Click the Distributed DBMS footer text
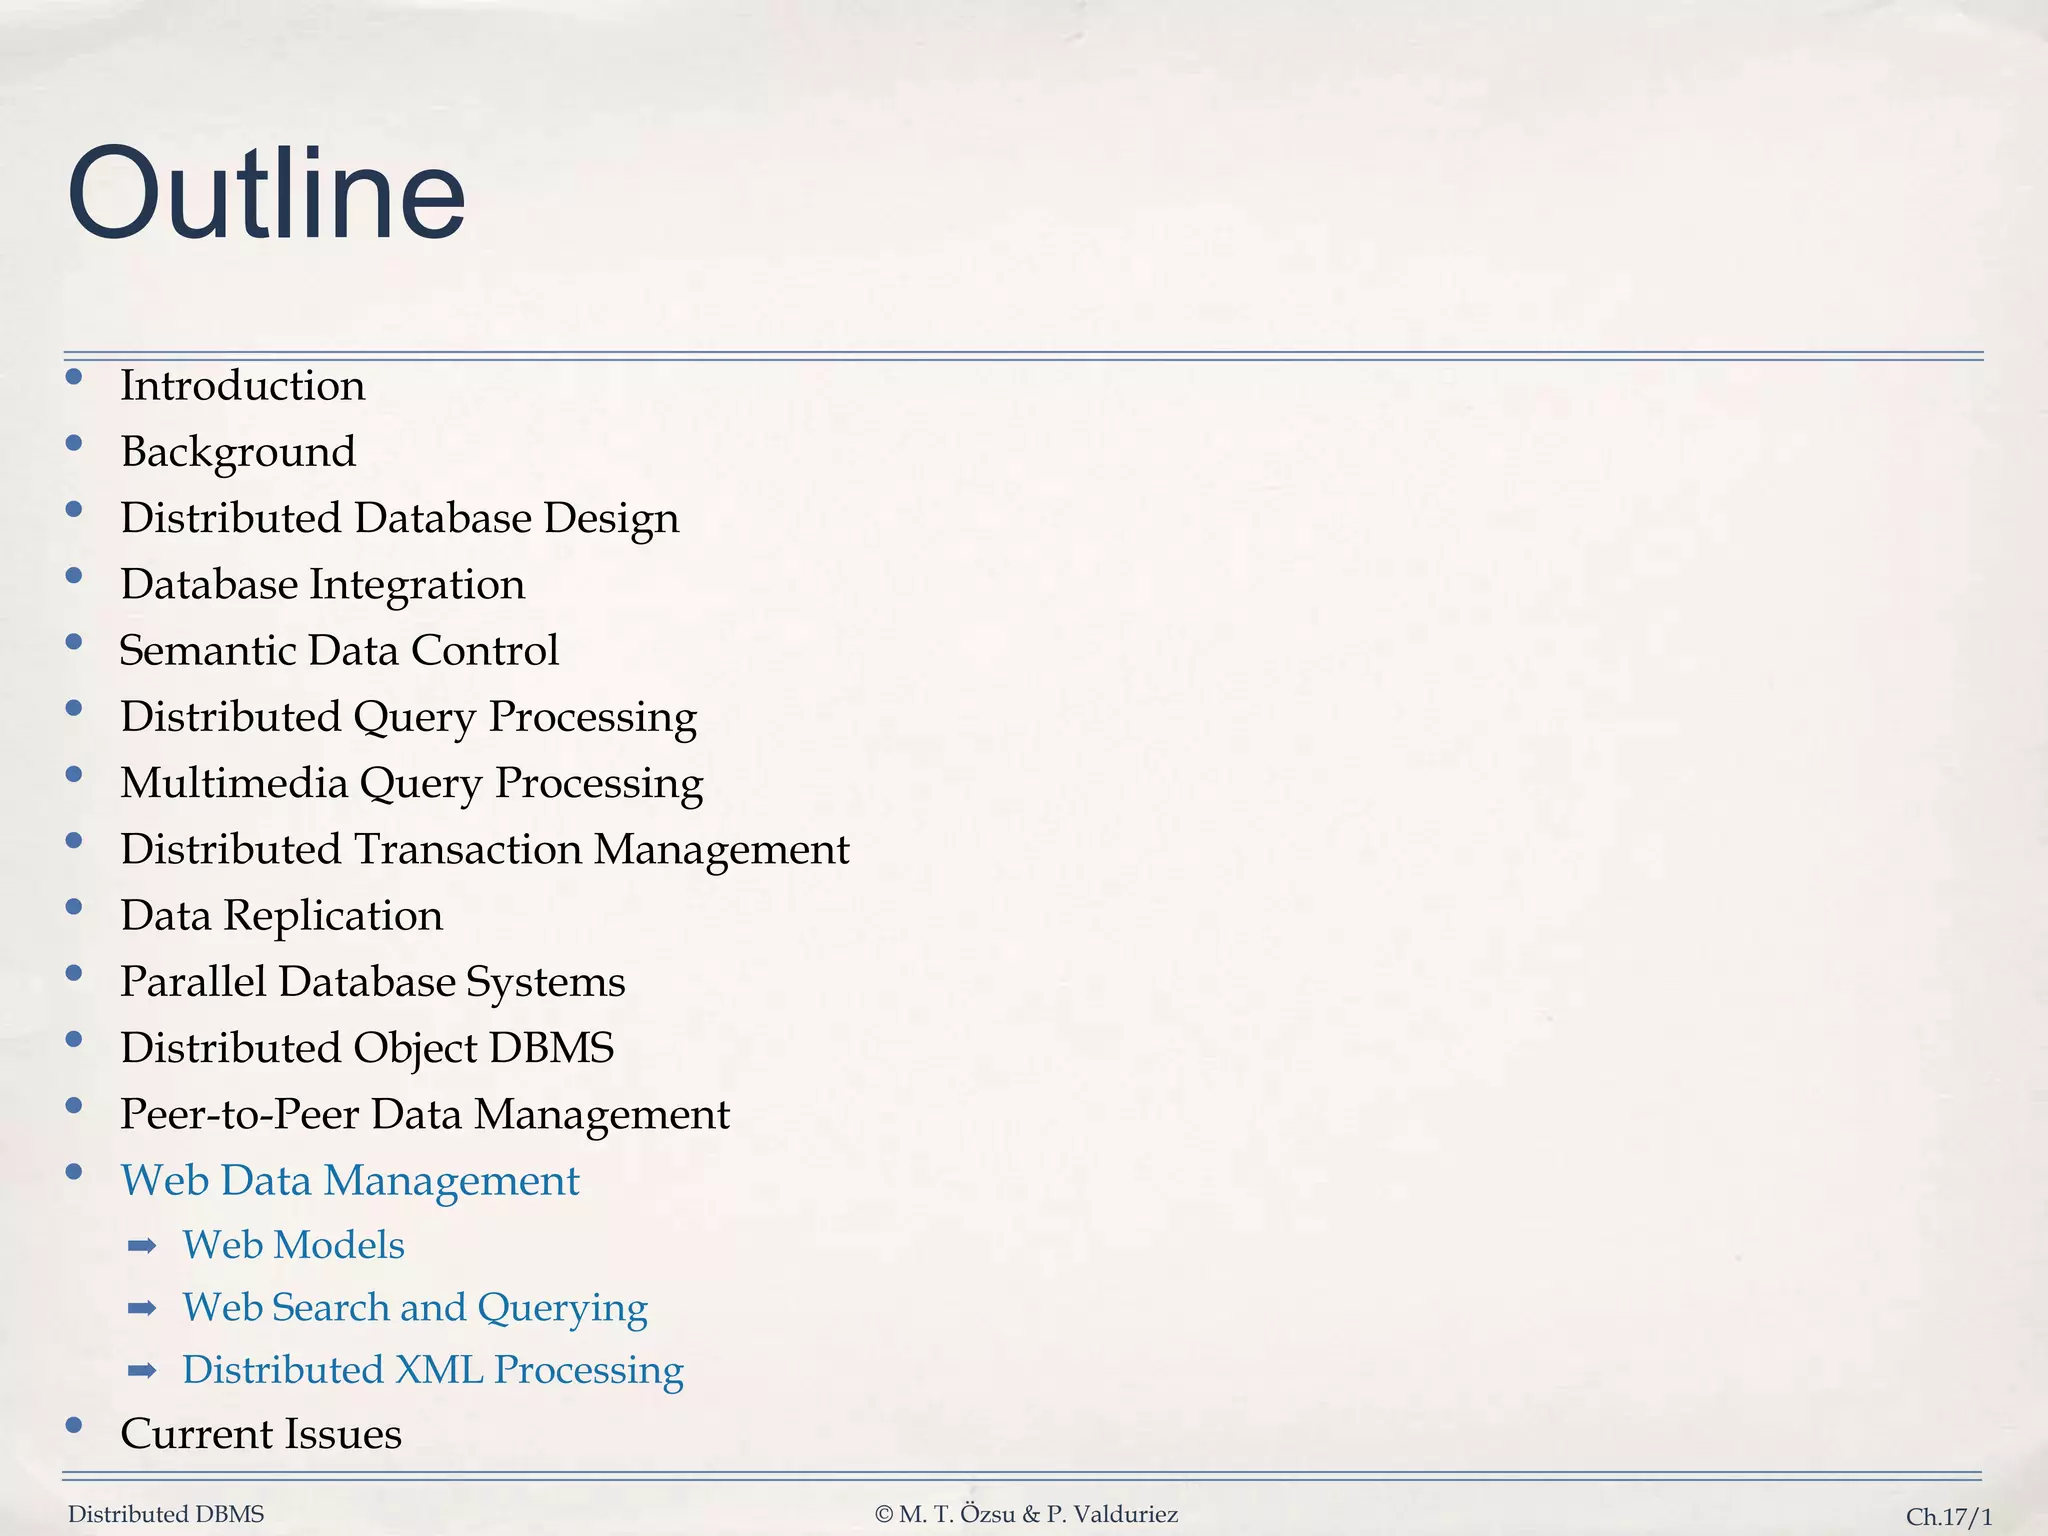 [166, 1514]
